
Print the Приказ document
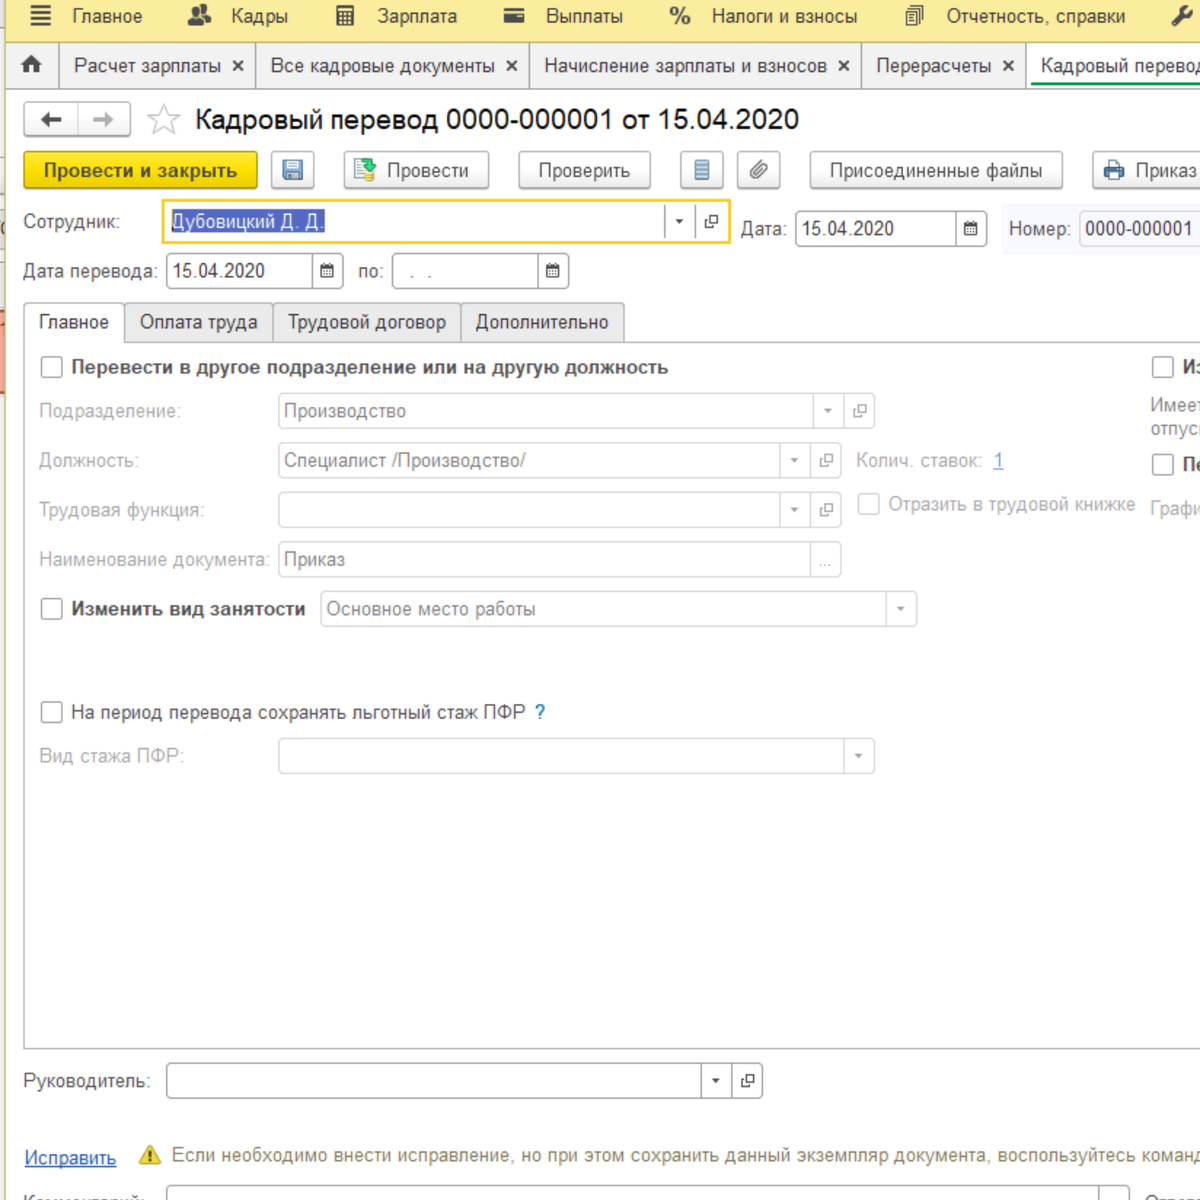pyautogui.click(x=1148, y=170)
